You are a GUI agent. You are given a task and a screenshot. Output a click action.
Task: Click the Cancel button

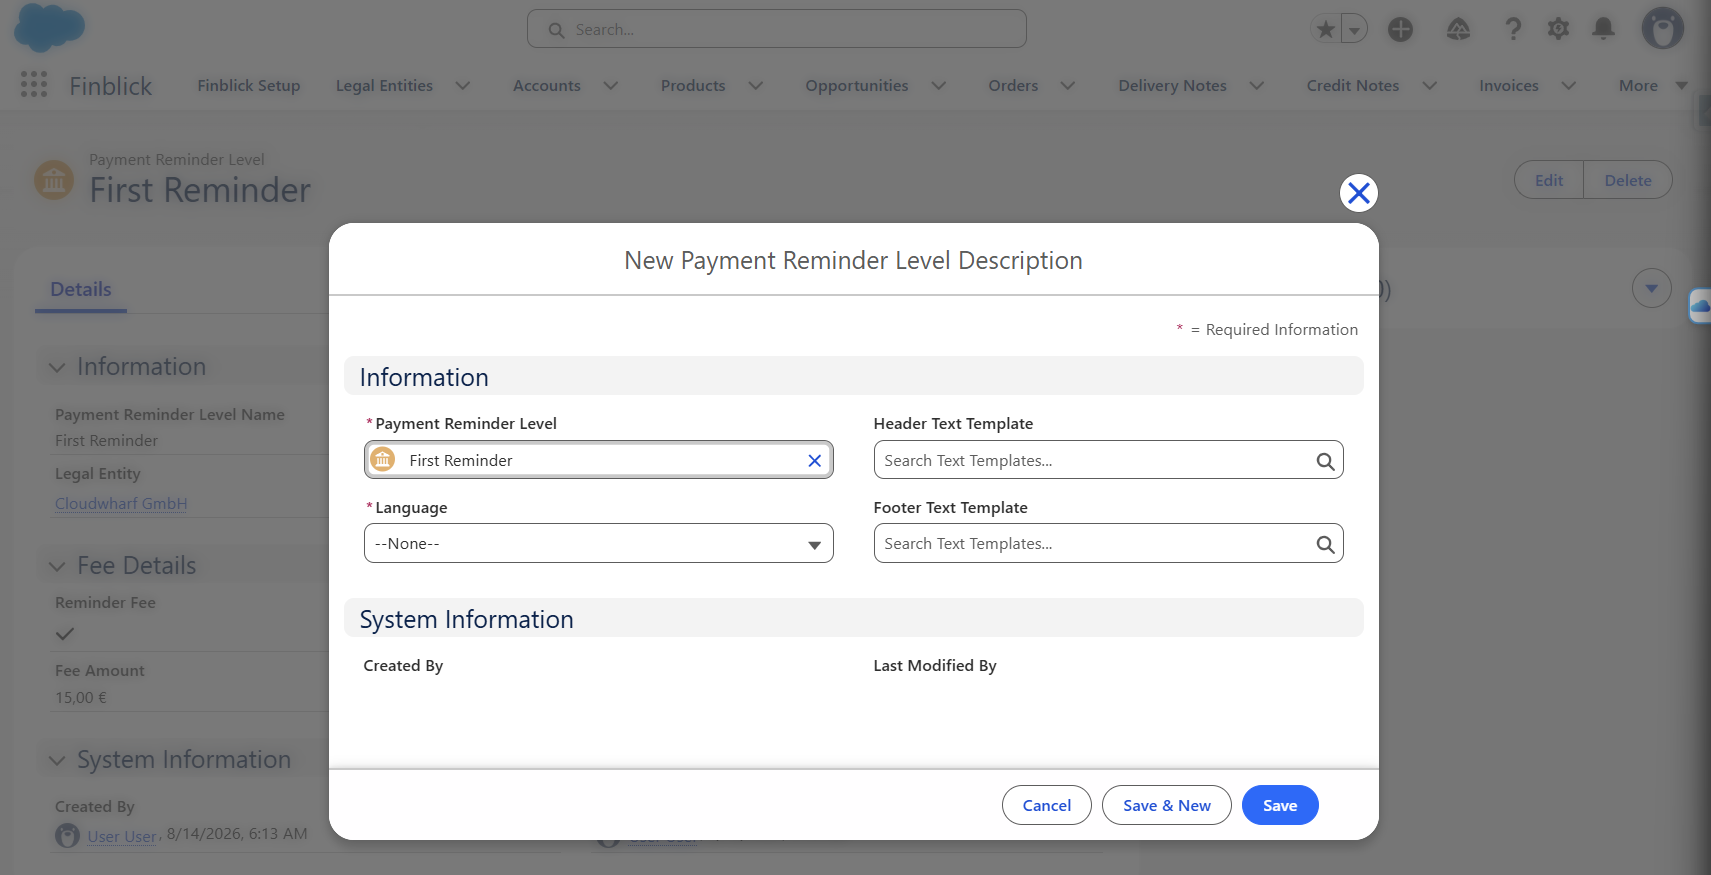point(1046,805)
